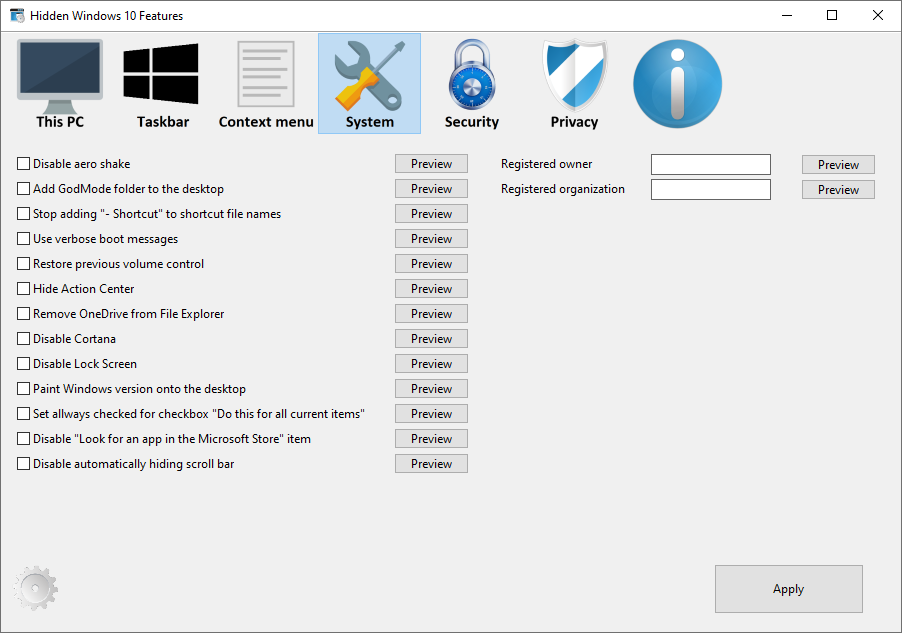The height and width of the screenshot is (633, 902).
Task: Preview the Registered owner setting
Action: [x=838, y=165]
